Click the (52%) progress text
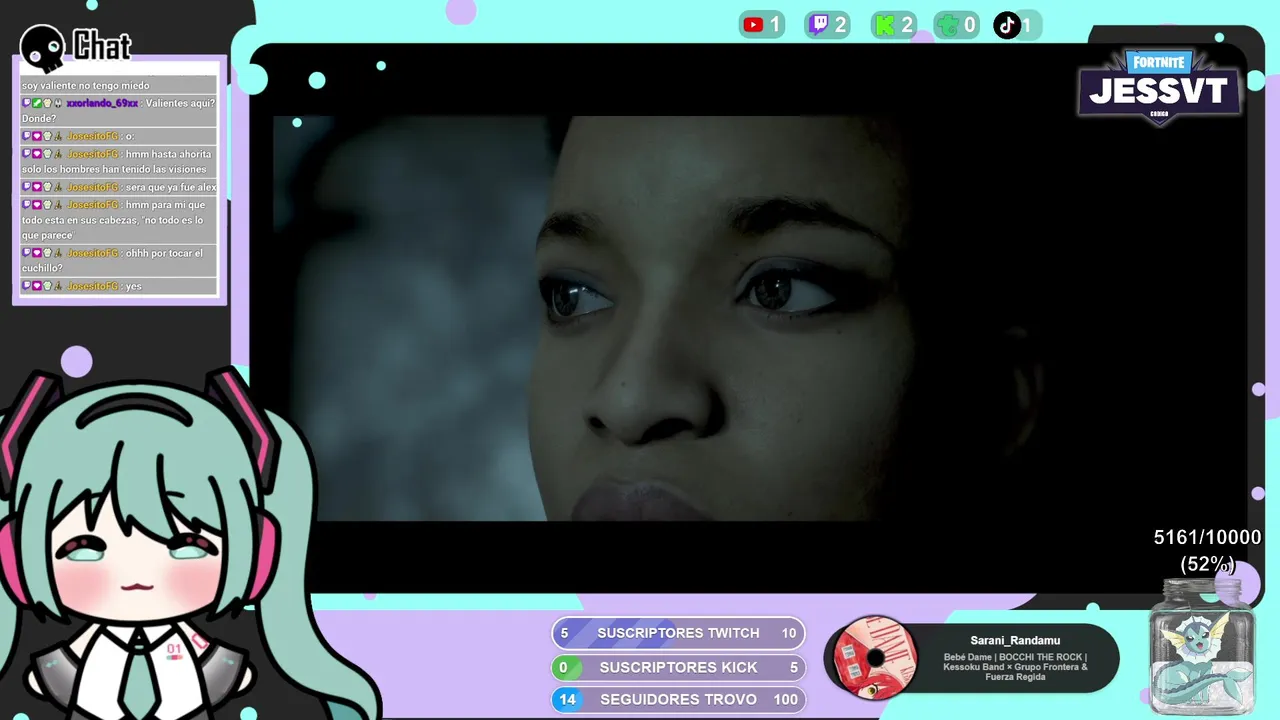 coord(1207,564)
